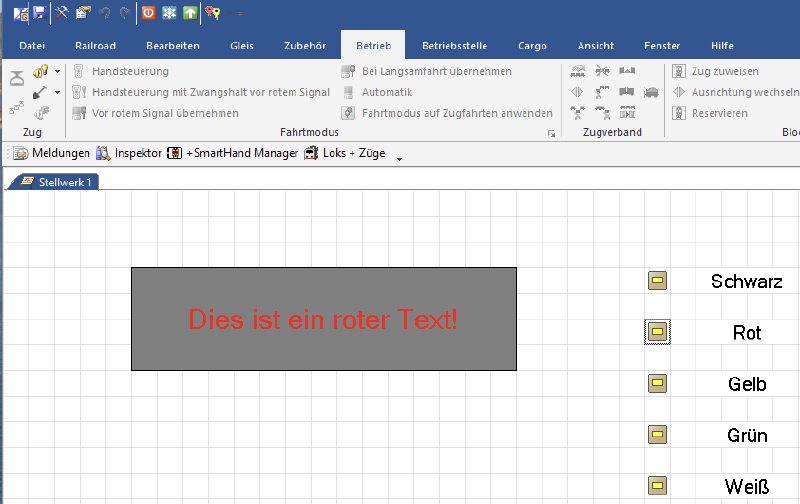Open the Inspektor panel
Image resolution: width=800 pixels, height=504 pixels.
pos(129,153)
